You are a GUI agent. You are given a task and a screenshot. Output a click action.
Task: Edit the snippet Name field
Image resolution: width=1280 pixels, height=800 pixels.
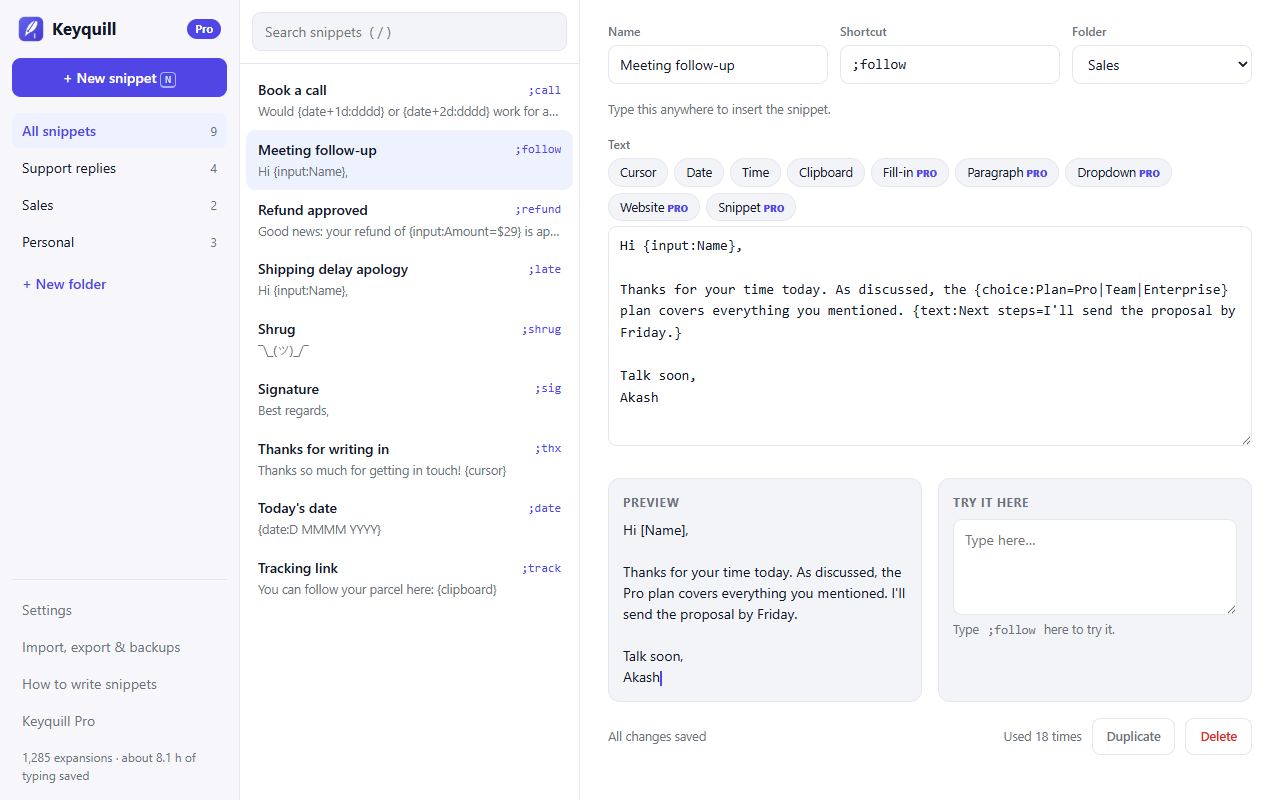[718, 65]
